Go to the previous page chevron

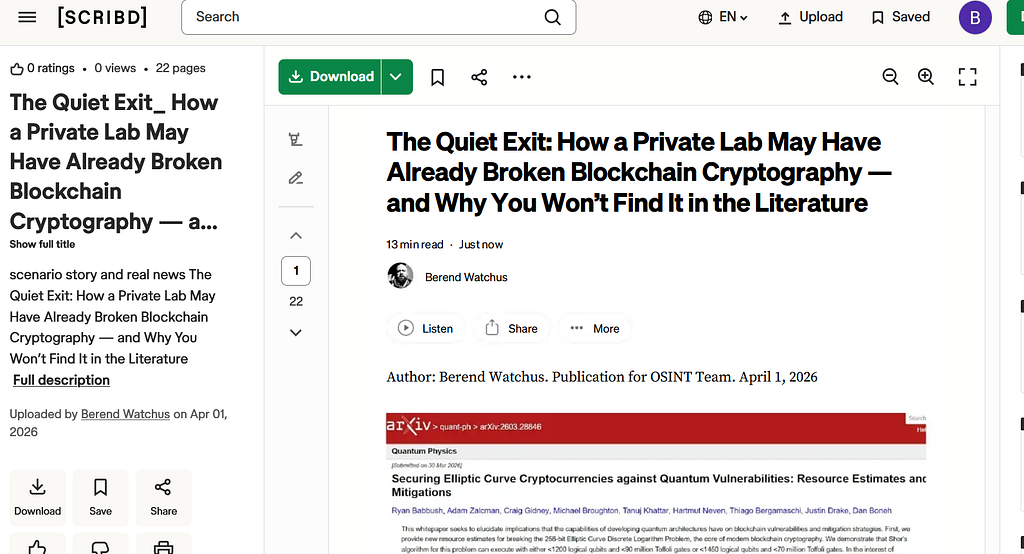pos(296,236)
